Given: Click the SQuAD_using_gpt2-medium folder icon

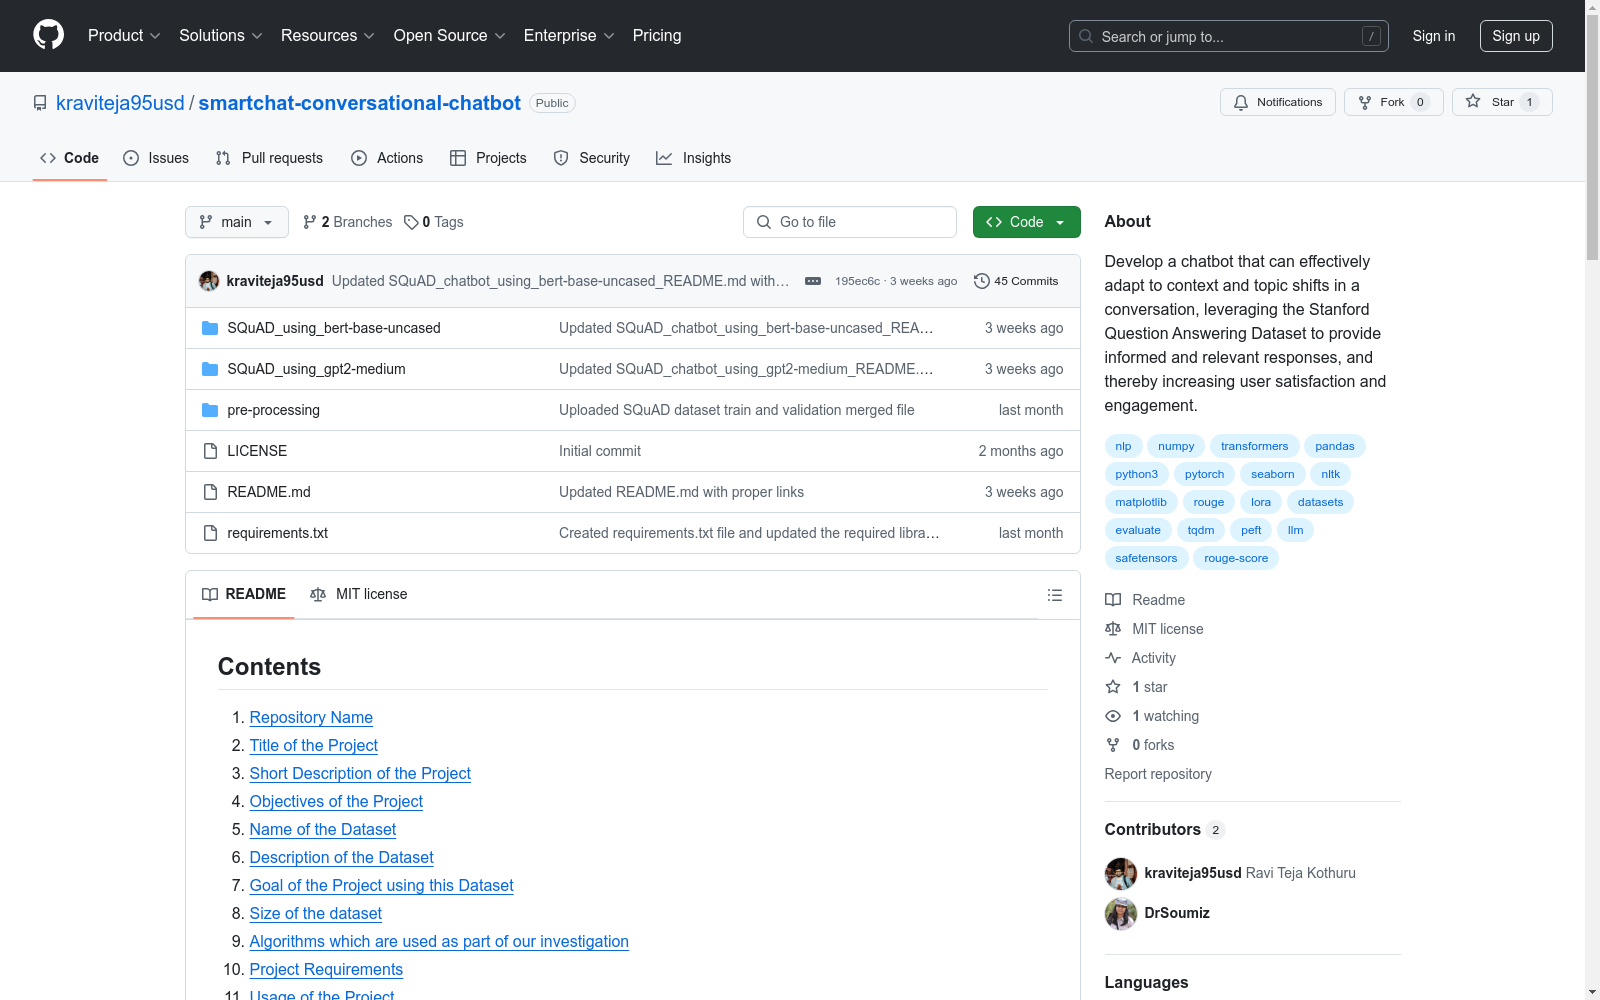Looking at the screenshot, I should [x=210, y=369].
